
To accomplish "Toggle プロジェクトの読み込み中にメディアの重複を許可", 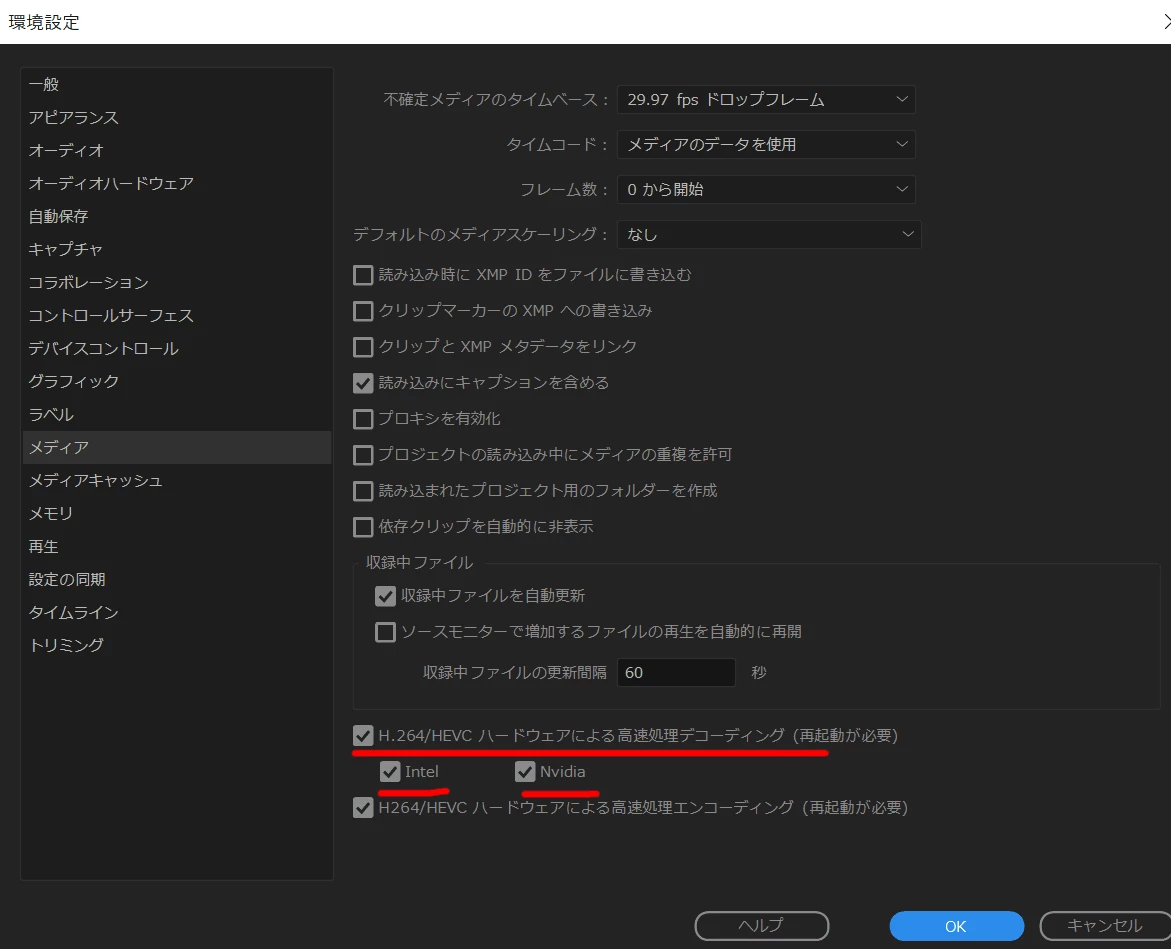I will 363,455.
